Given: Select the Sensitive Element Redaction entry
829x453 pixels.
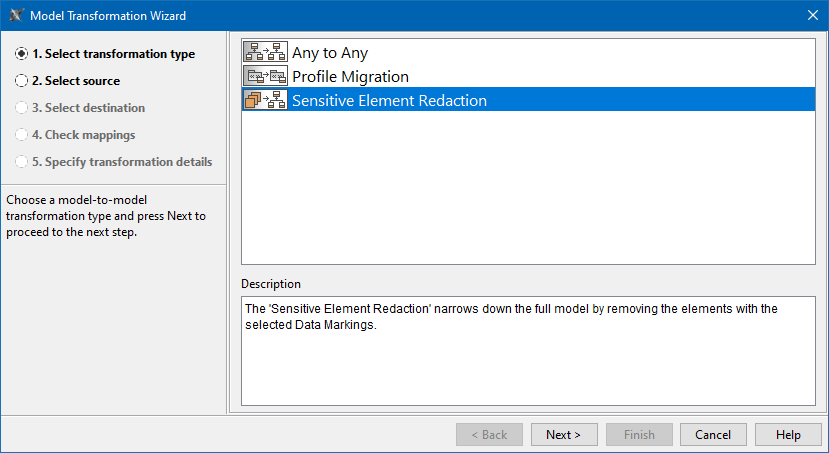Looking at the screenshot, I should [389, 100].
